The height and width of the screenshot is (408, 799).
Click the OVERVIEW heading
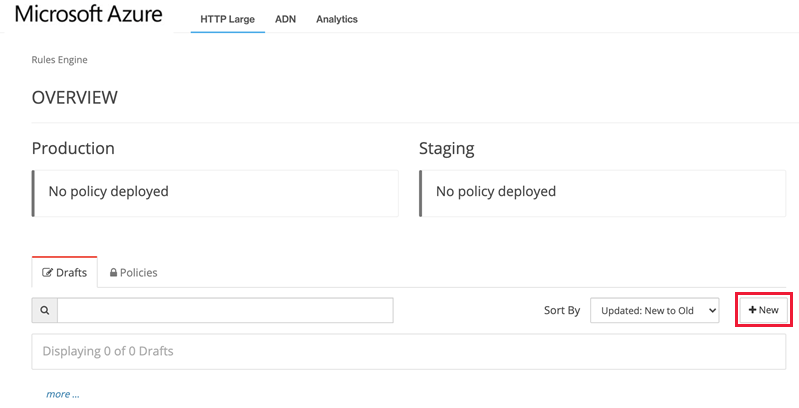coord(75,97)
